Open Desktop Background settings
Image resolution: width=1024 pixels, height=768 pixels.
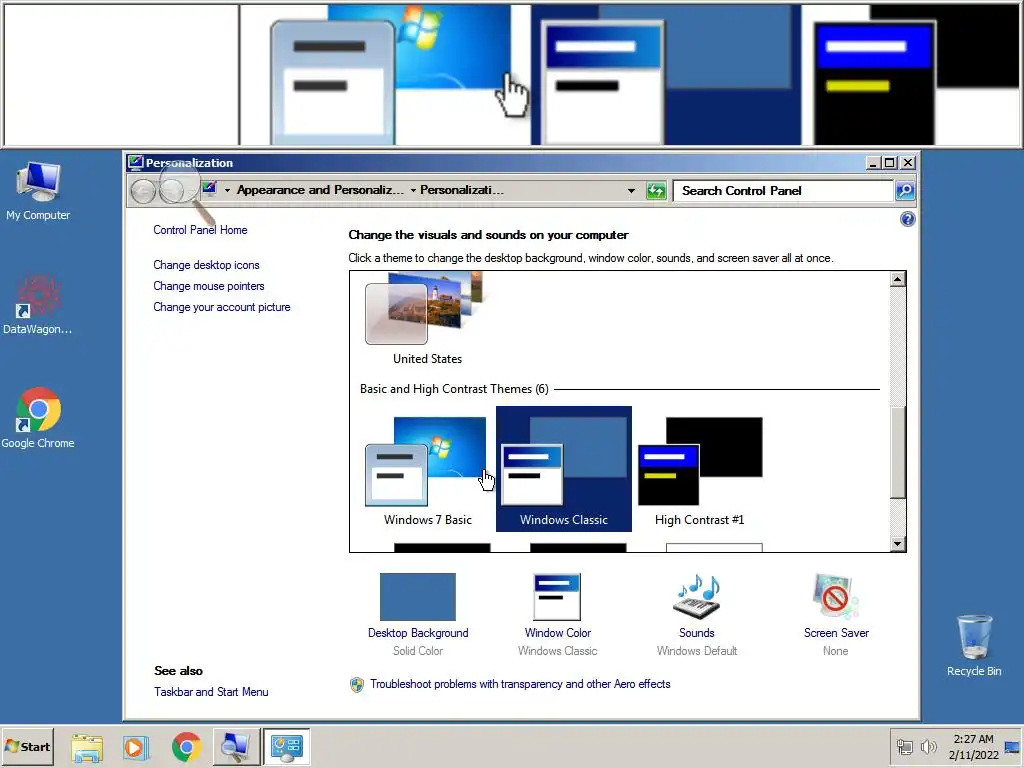(418, 615)
